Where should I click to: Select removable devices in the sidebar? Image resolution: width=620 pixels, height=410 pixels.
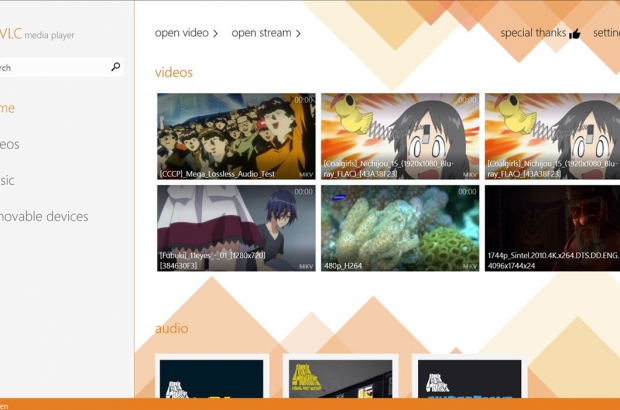[43, 216]
